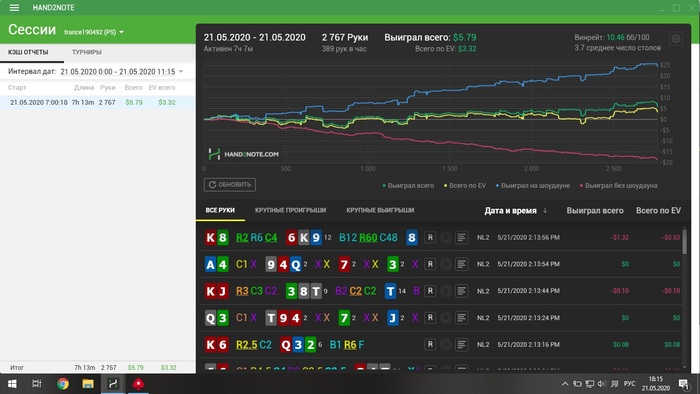The height and width of the screenshot is (394, 700).
Task: Open the replayer R icon for the Q3 hand
Action: pos(430,318)
